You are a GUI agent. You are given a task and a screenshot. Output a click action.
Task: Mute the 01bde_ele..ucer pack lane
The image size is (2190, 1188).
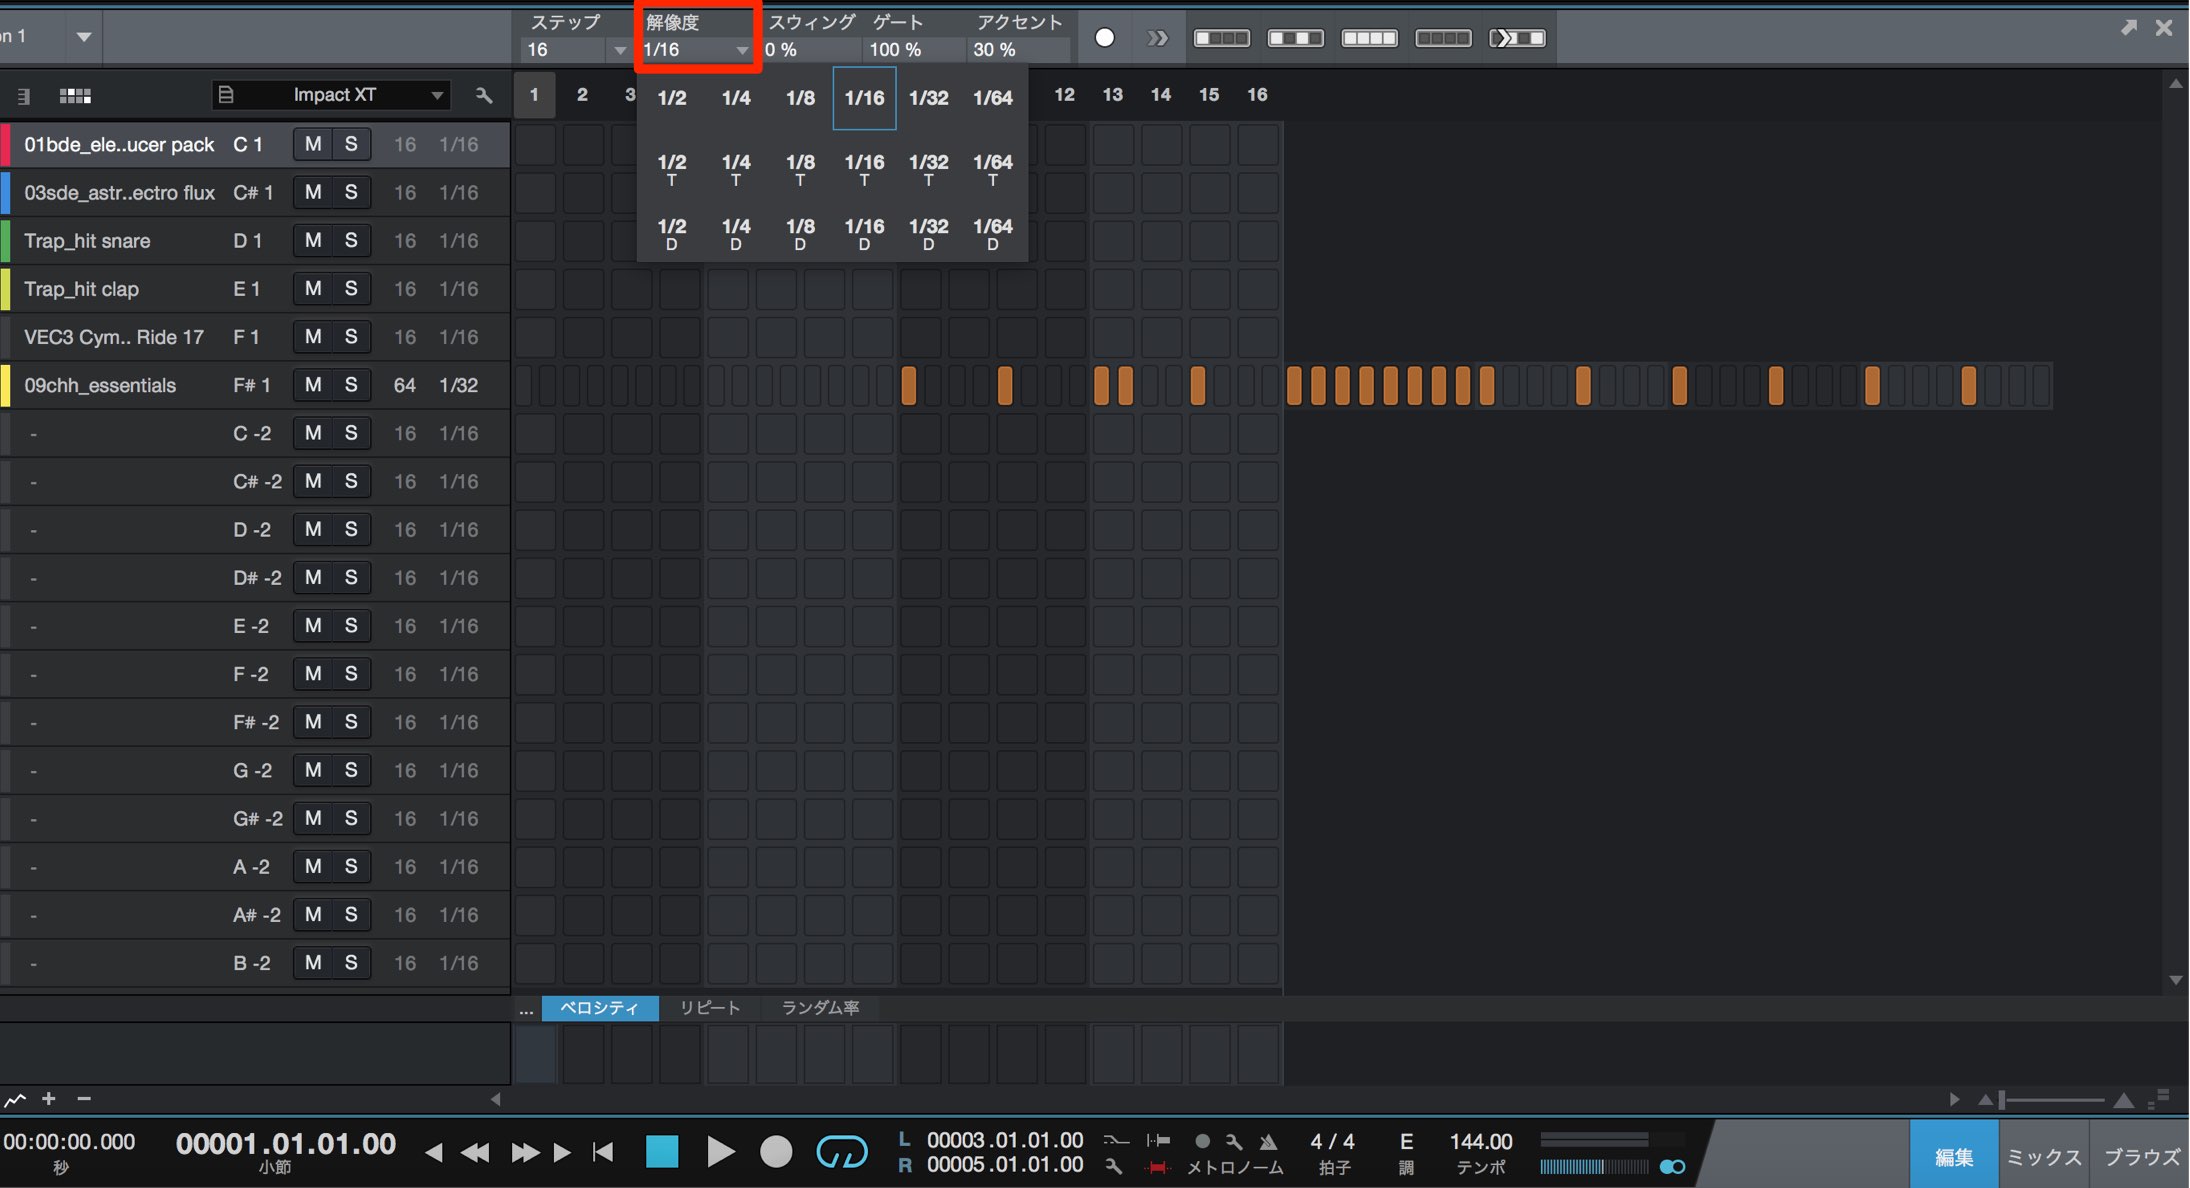pyautogui.click(x=313, y=144)
